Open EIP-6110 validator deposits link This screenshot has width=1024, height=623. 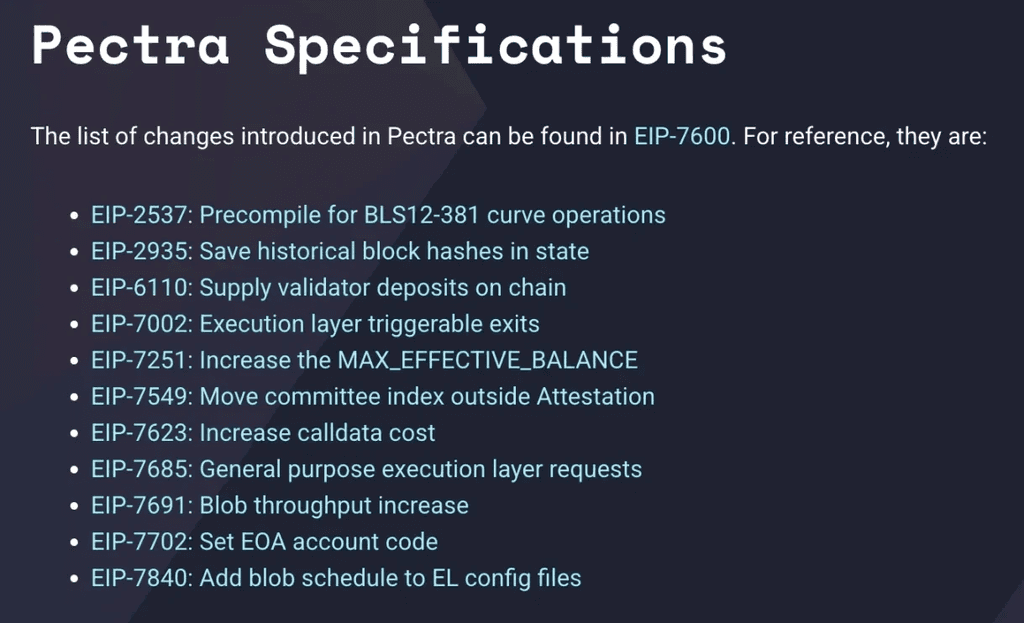[x=328, y=288]
